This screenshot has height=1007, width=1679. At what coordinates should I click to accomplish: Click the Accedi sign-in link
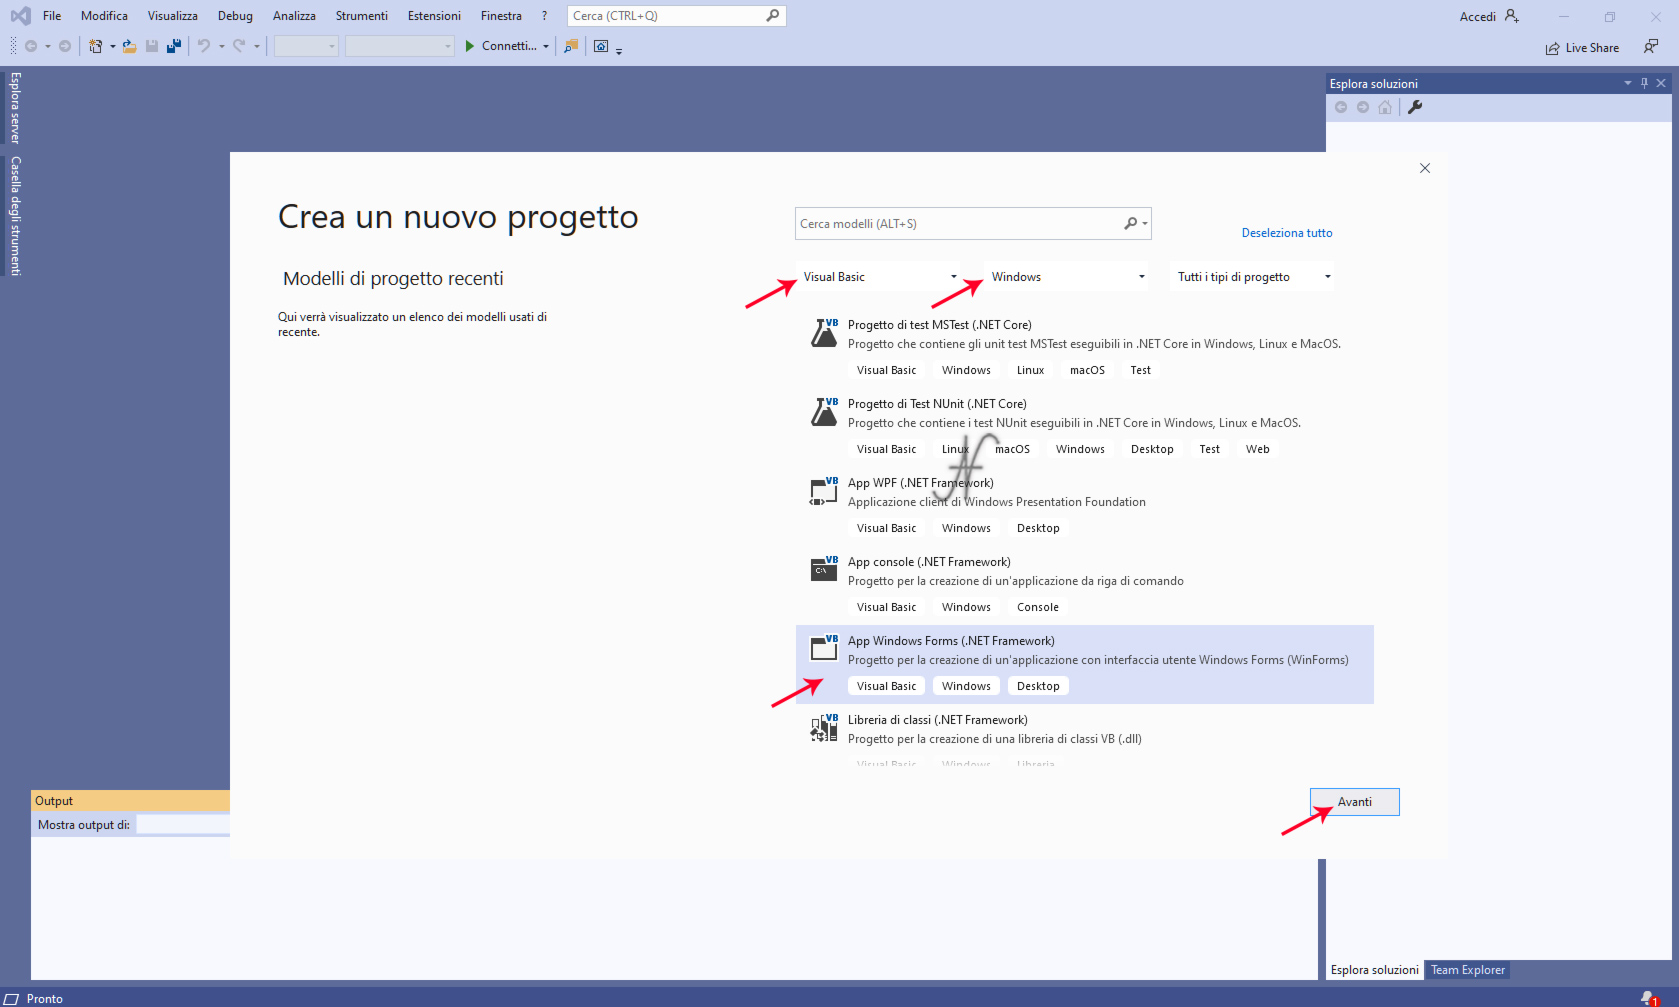(1477, 16)
